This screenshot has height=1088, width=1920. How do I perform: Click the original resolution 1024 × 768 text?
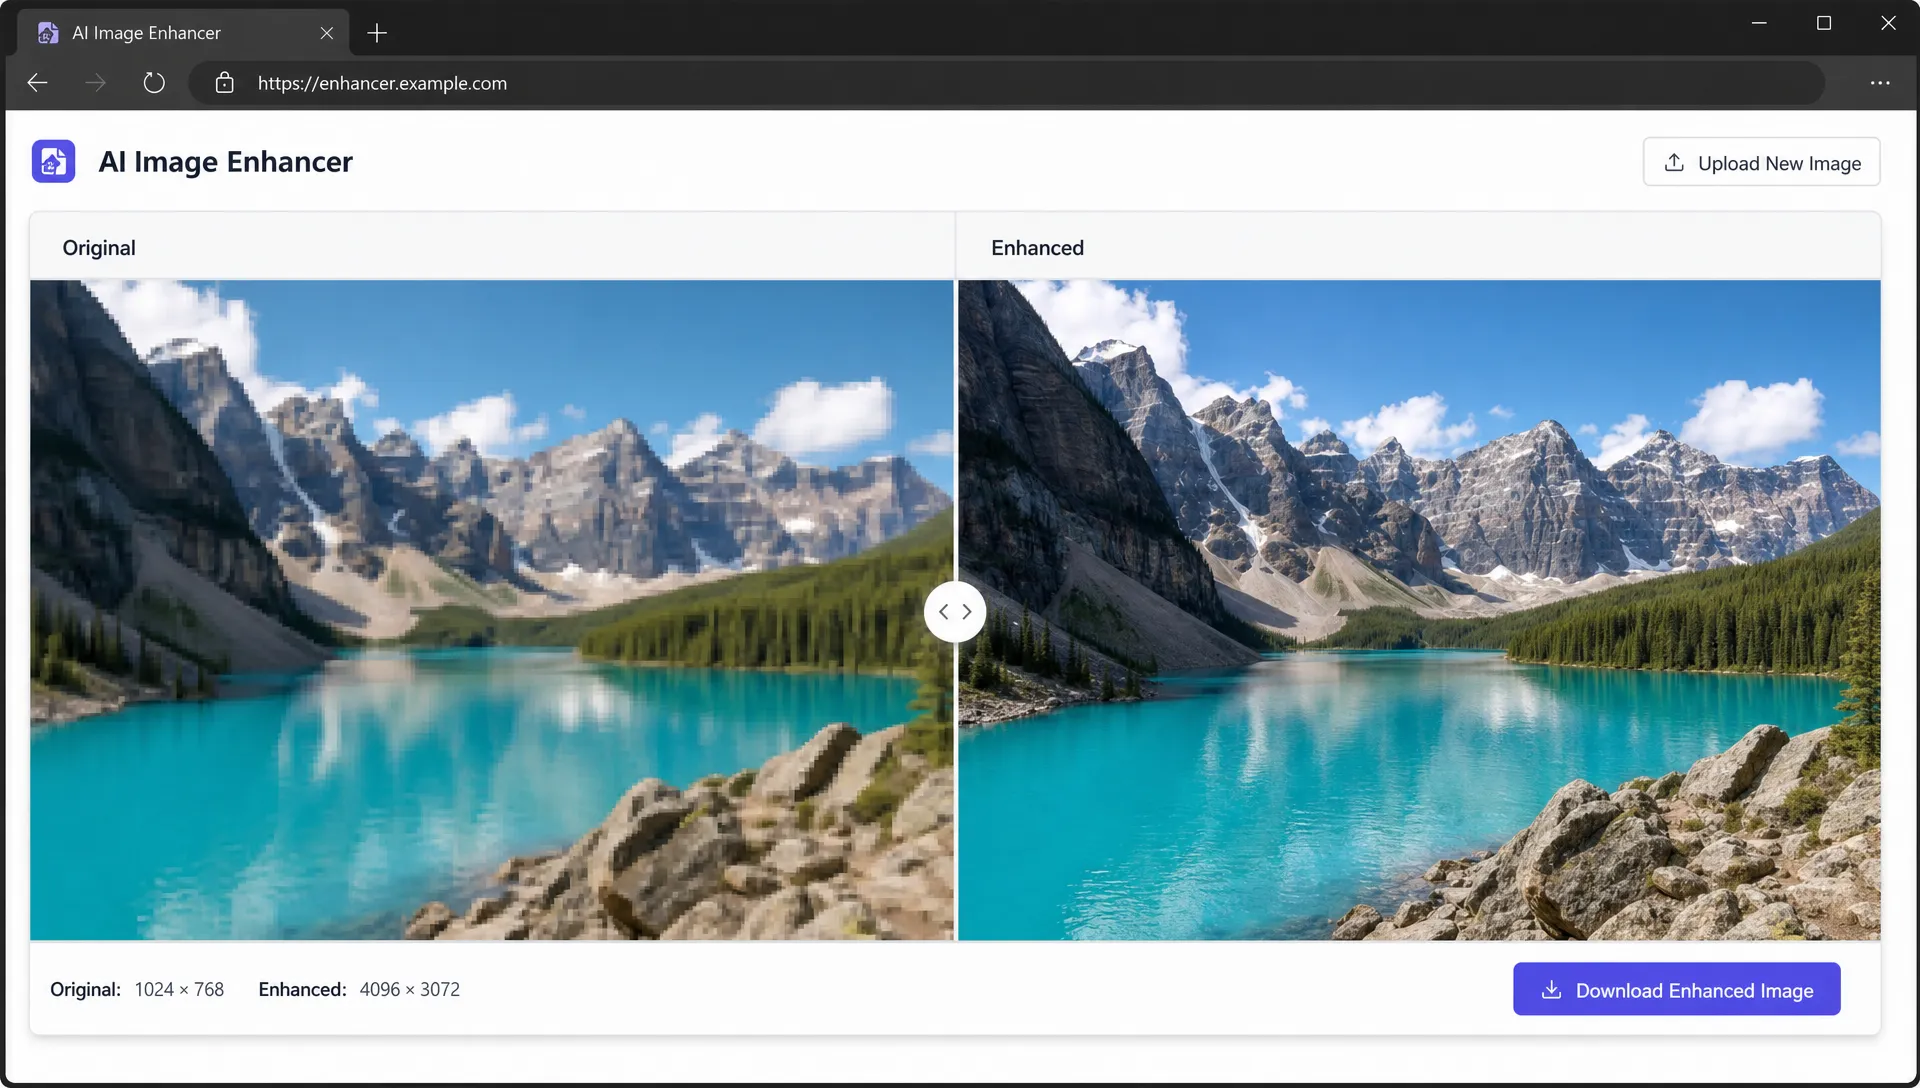coord(179,989)
